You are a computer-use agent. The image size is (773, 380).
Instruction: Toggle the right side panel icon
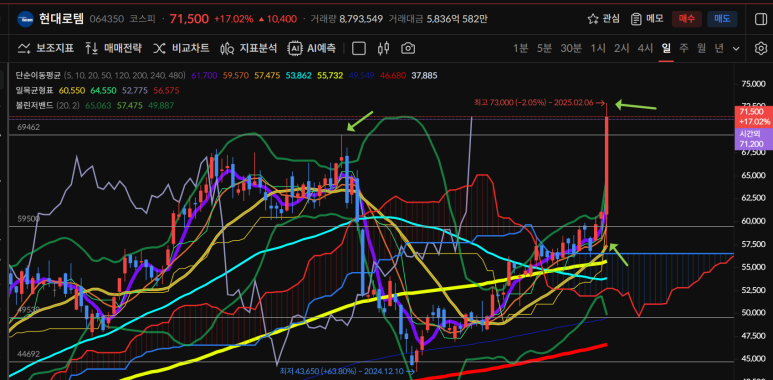click(760, 19)
